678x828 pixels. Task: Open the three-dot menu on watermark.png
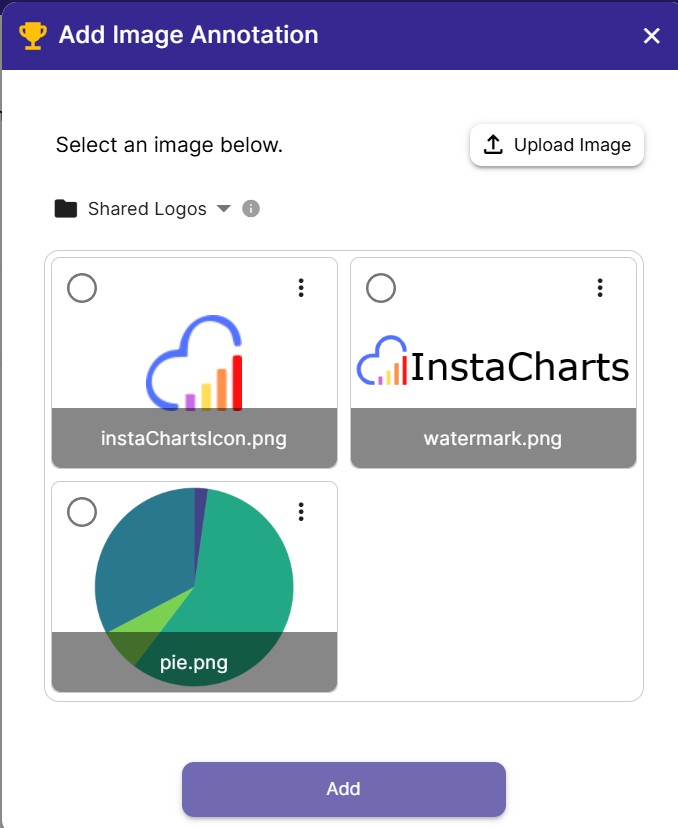coord(600,288)
